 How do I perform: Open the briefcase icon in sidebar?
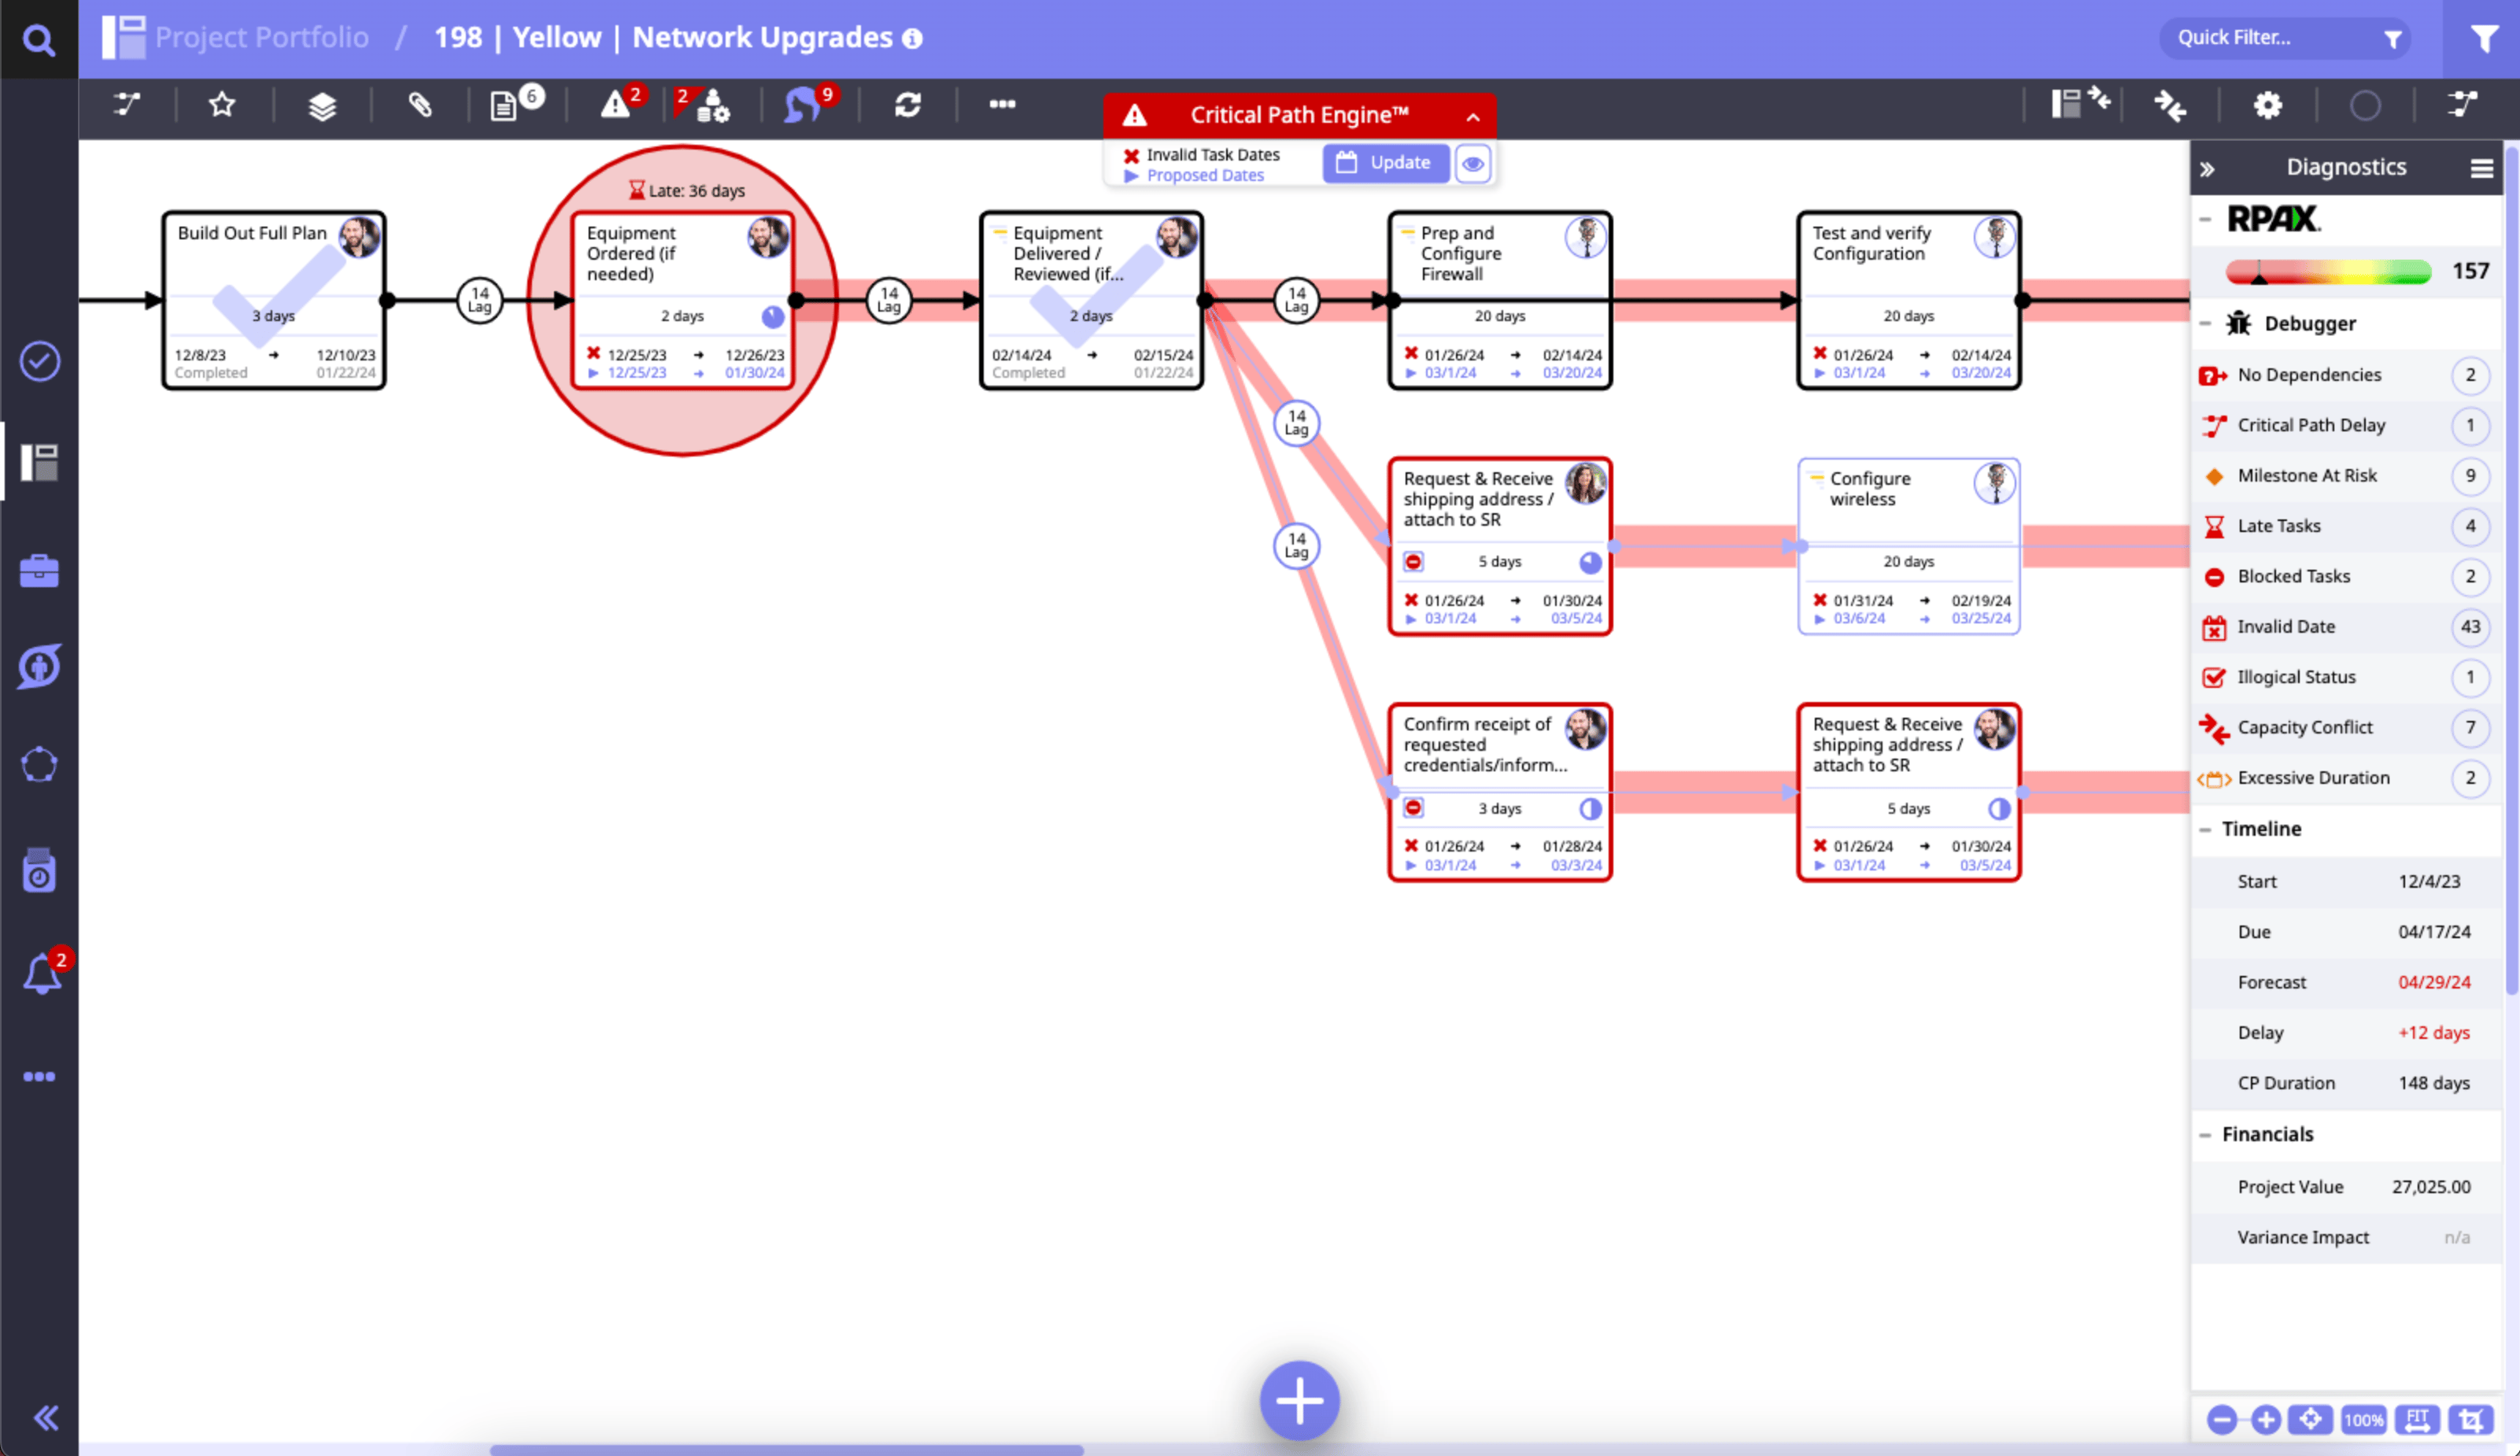tap(39, 571)
